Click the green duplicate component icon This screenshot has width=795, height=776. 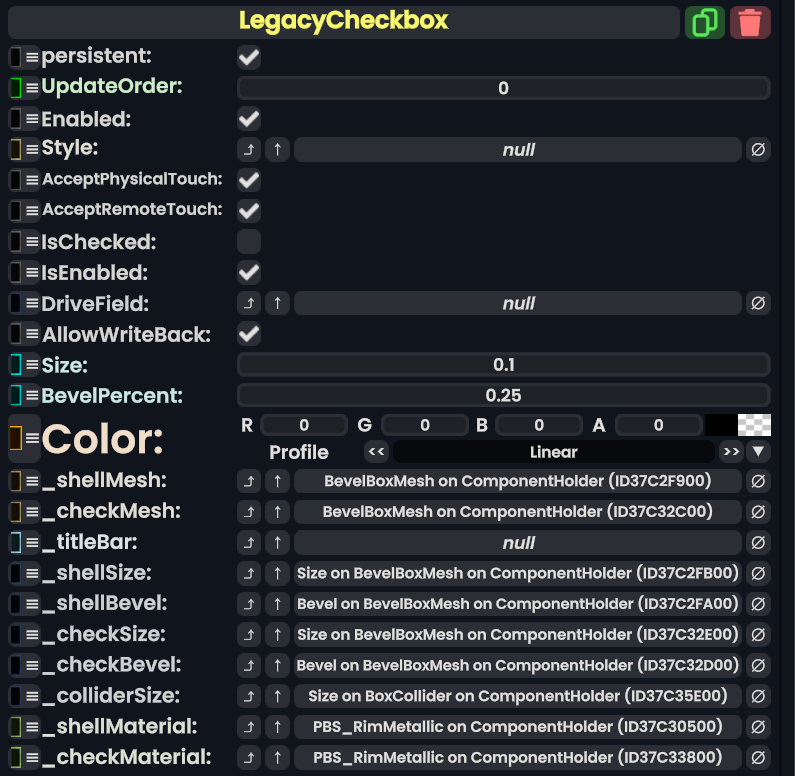[x=705, y=22]
